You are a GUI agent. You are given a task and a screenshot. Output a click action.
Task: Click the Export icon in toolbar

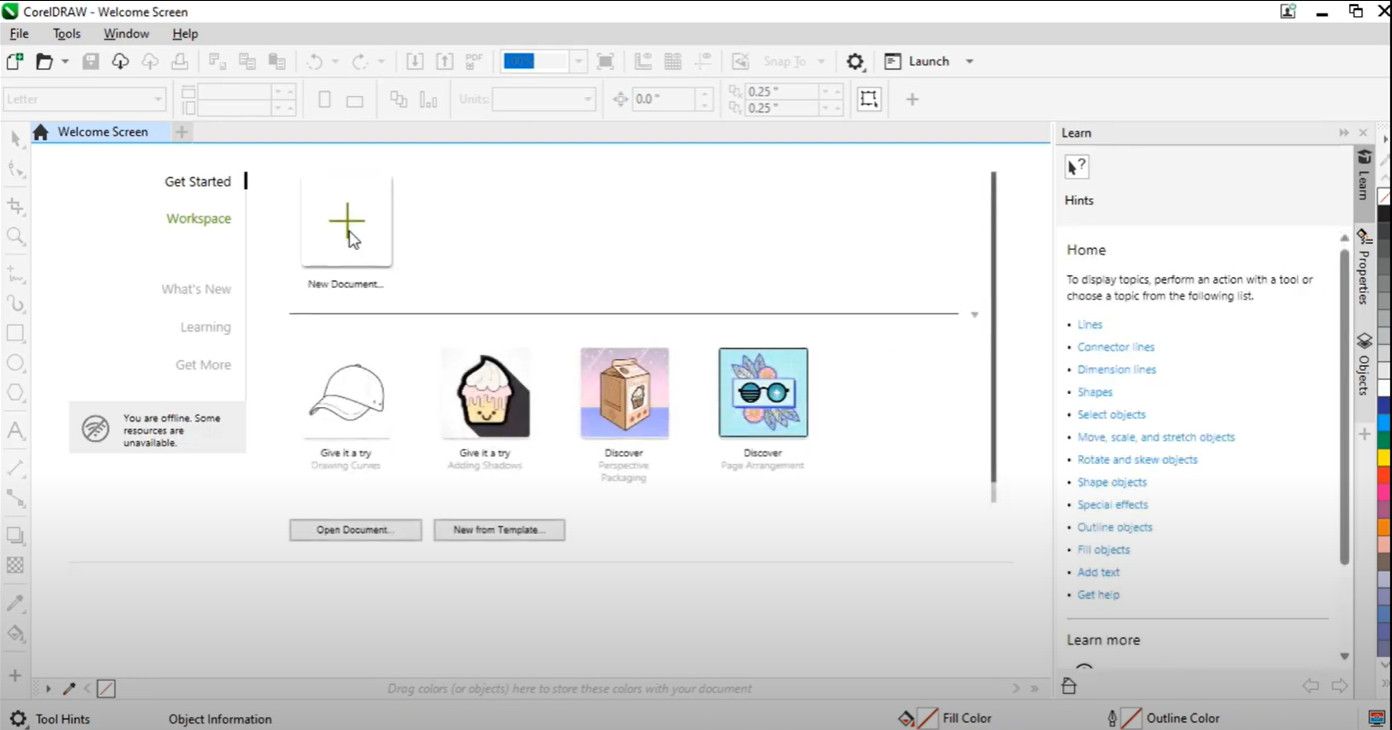pyautogui.click(x=444, y=61)
